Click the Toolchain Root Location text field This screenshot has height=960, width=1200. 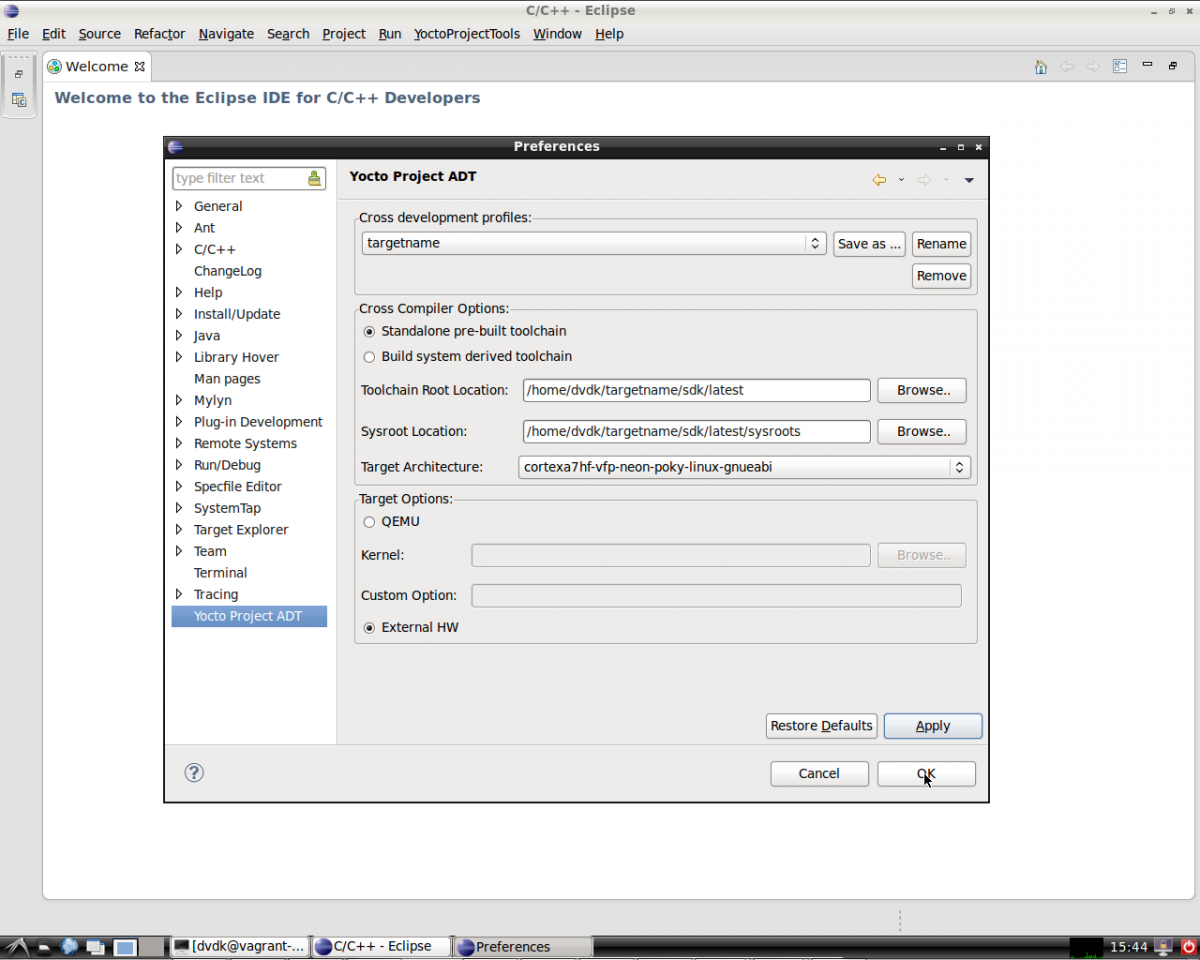pos(696,391)
